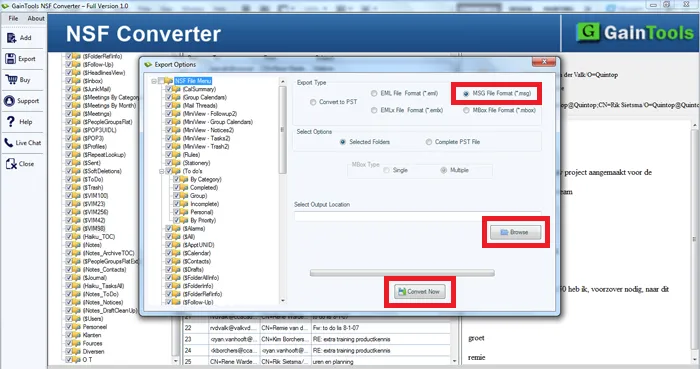Click folder icon beside (CalSummary)
Screen dimensions: 700x369
pos(177,89)
